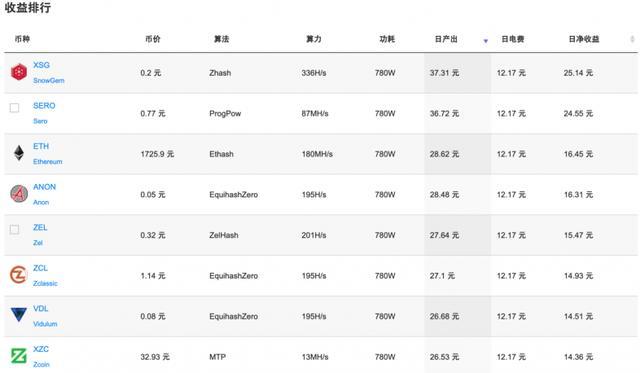Click the ProgPow algorithm cell

click(225, 113)
